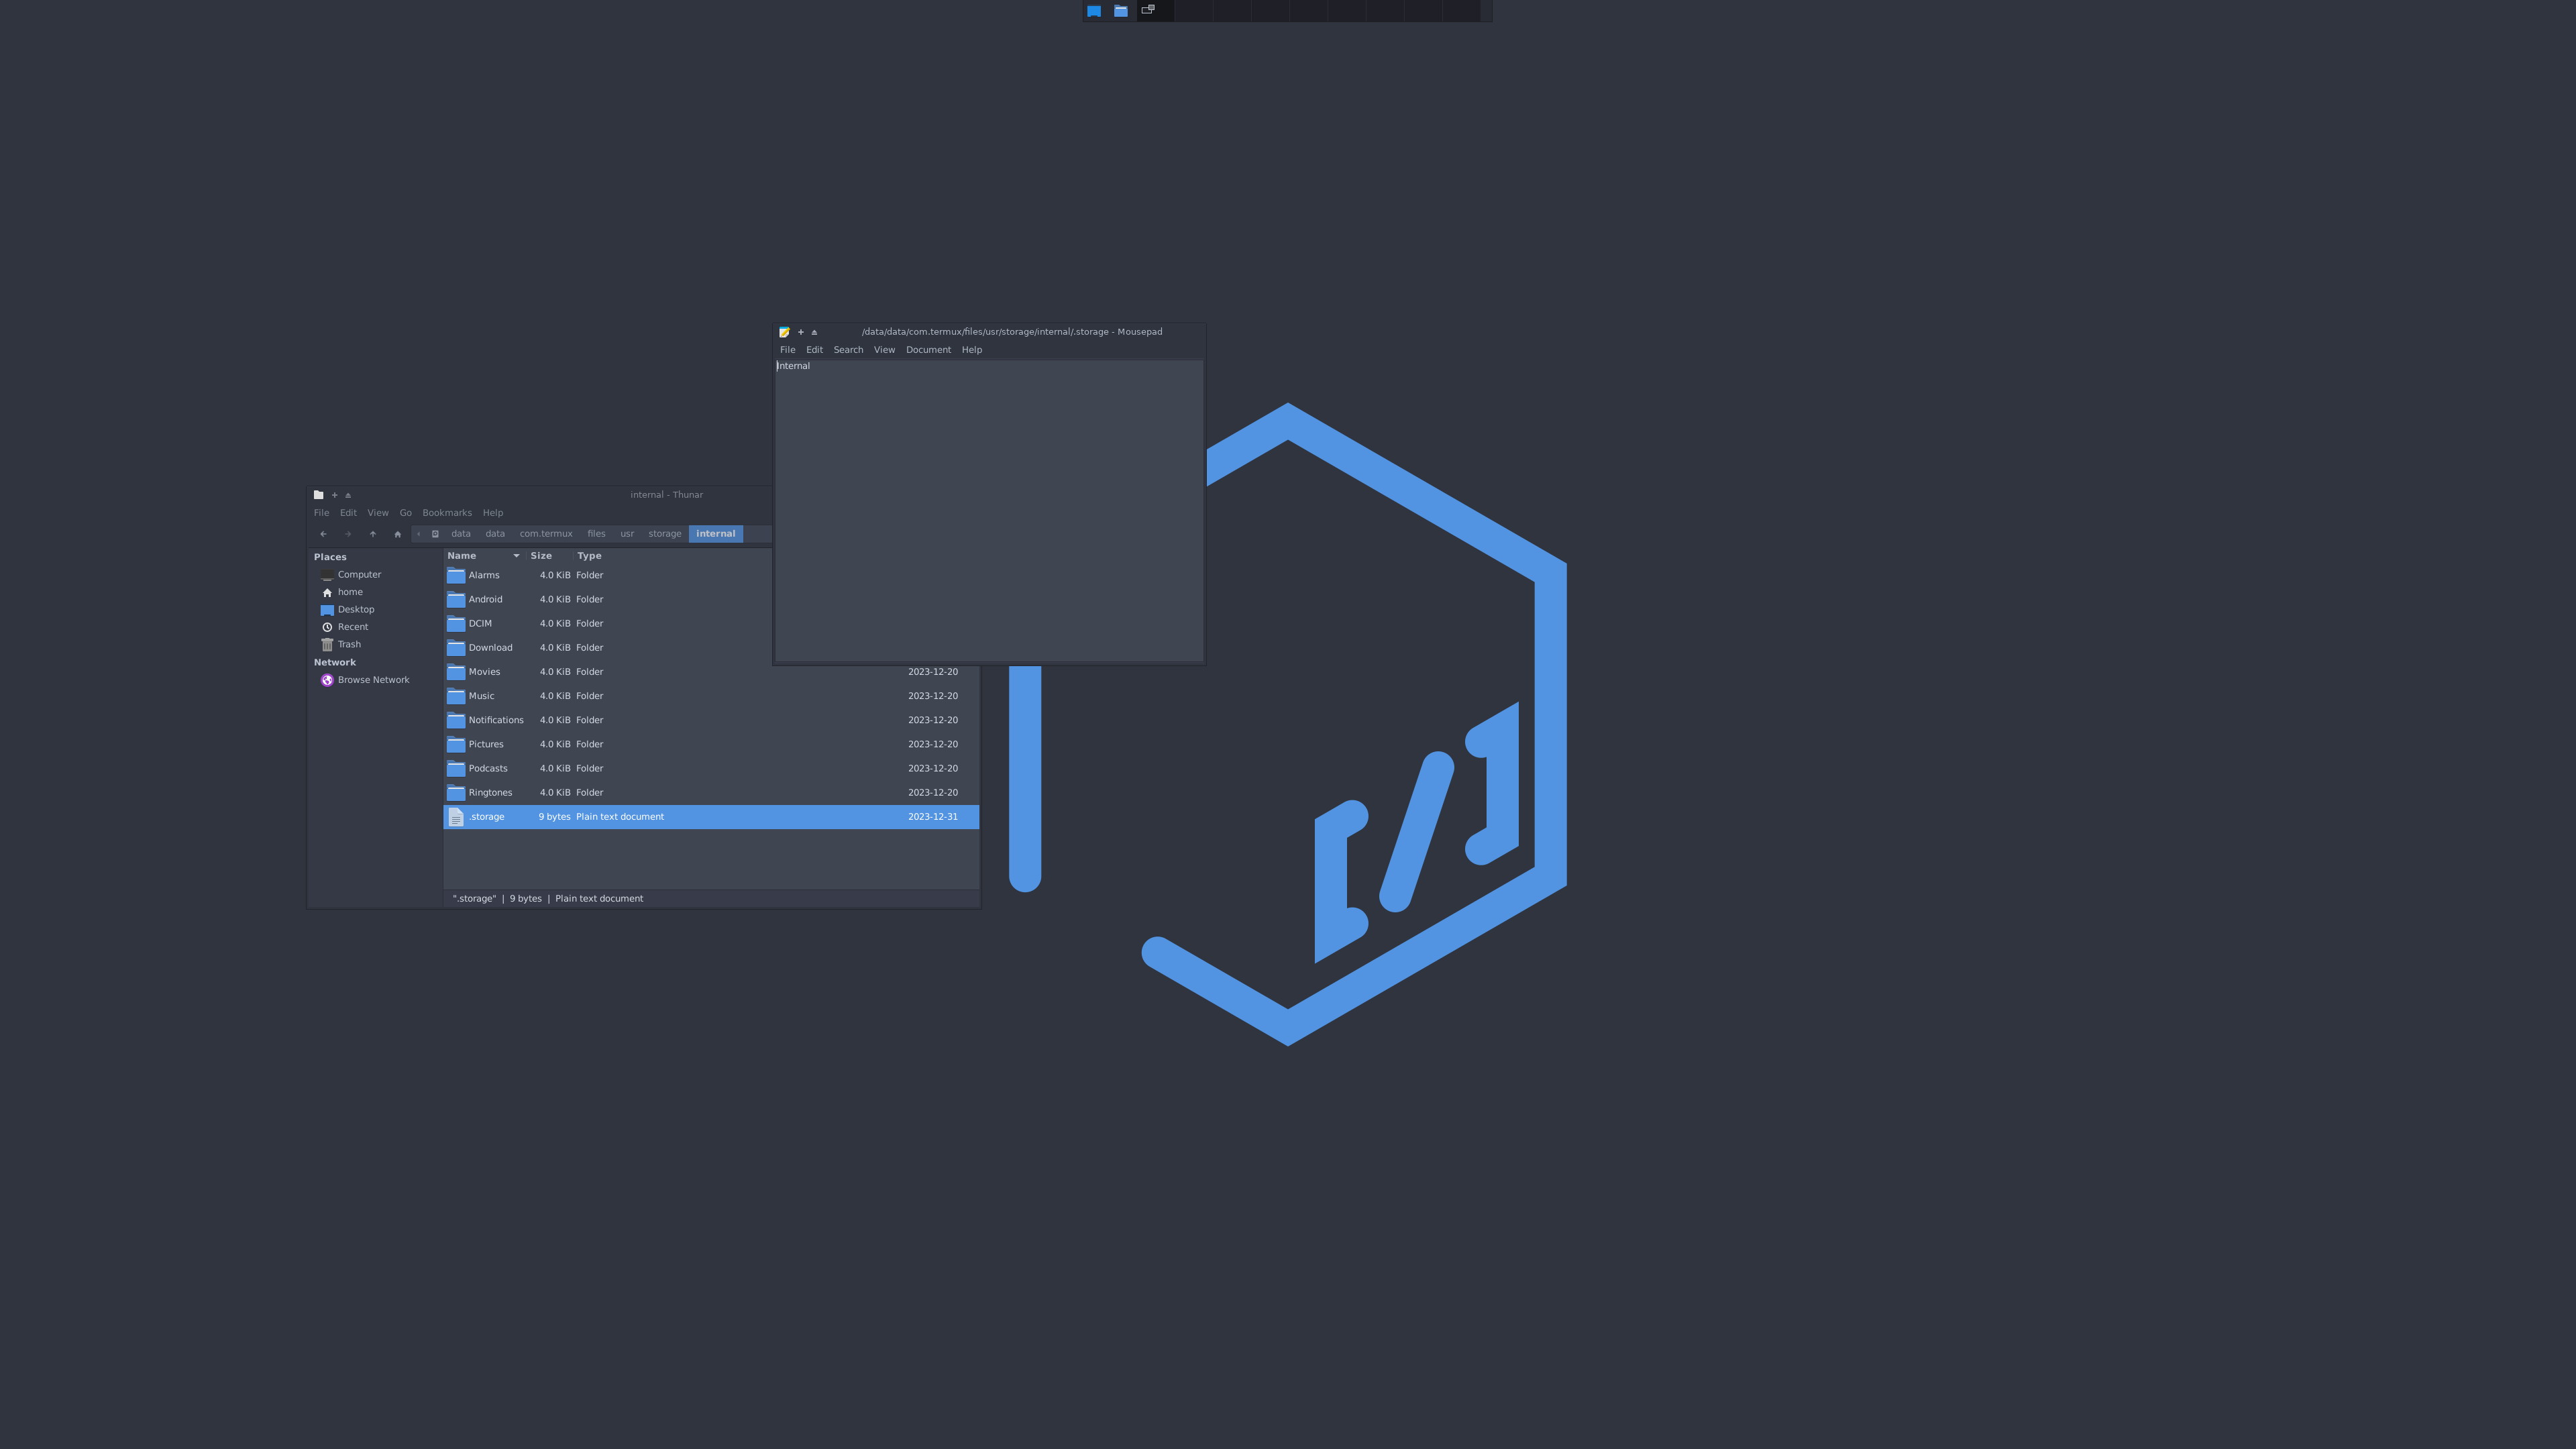Click the file manager icon in top panel
This screenshot has height=1449, width=2576.
pyautogui.click(x=1121, y=11)
